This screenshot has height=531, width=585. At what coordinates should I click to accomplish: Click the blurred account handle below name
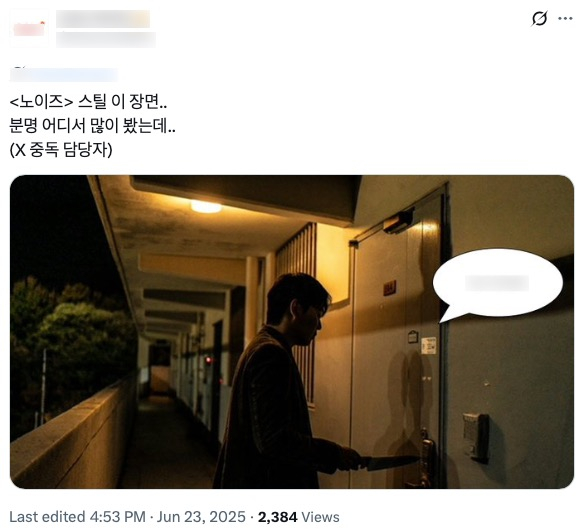pos(106,40)
